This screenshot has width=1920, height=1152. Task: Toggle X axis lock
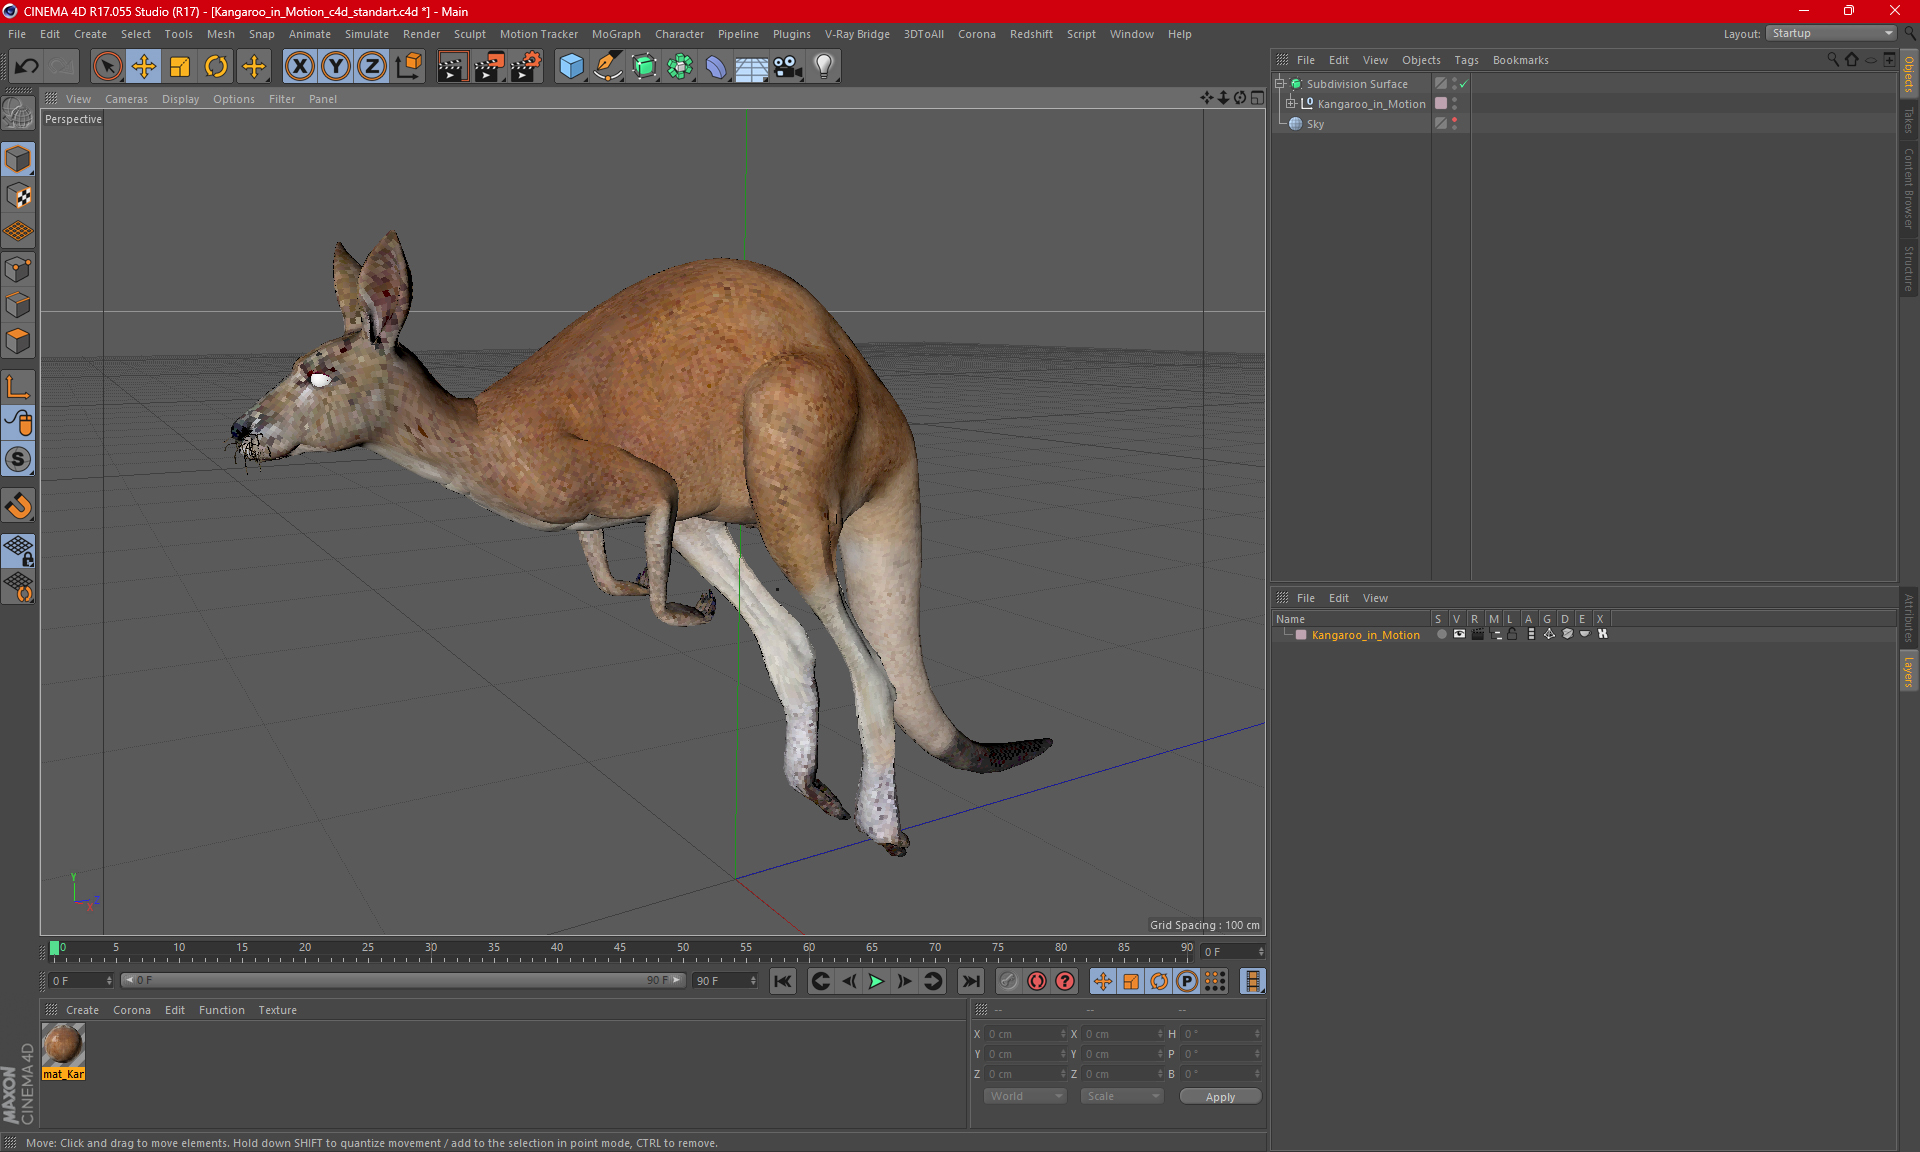pyautogui.click(x=299, y=67)
